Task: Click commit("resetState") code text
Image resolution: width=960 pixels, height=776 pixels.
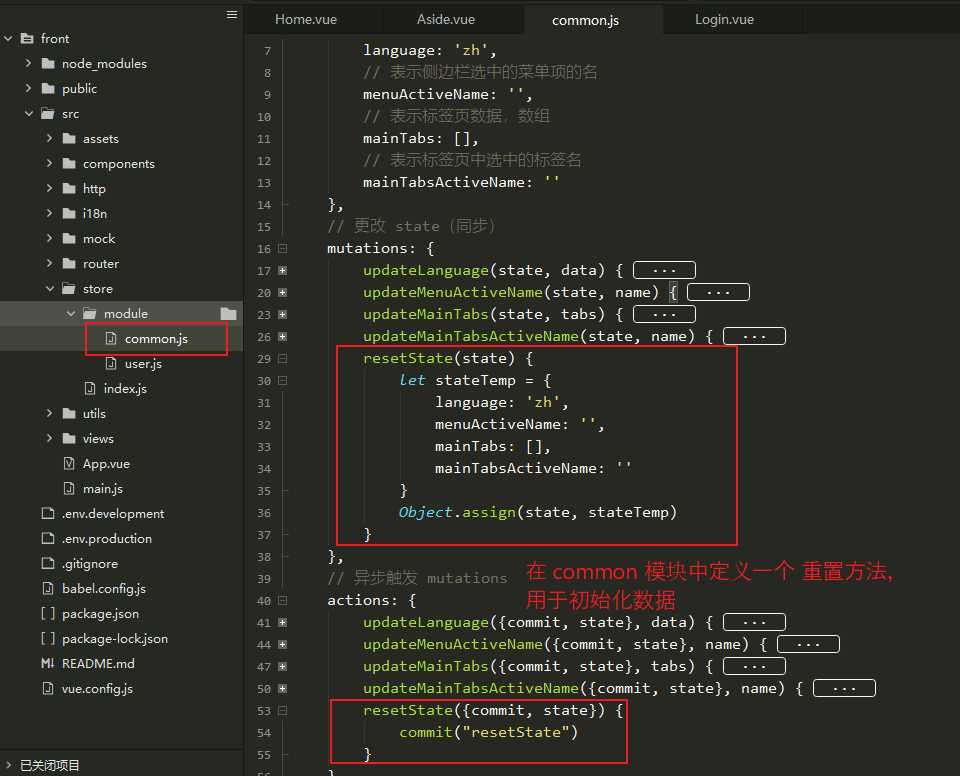Action: [x=489, y=733]
